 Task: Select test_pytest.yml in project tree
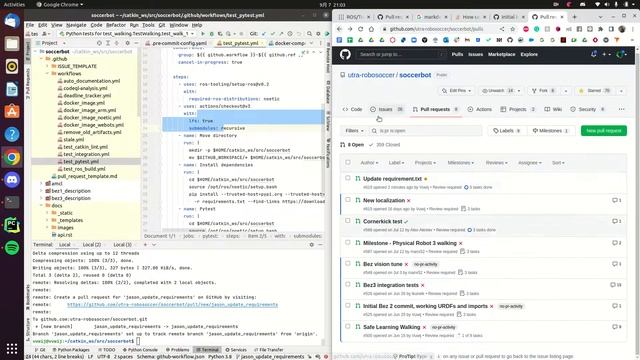[x=81, y=162]
